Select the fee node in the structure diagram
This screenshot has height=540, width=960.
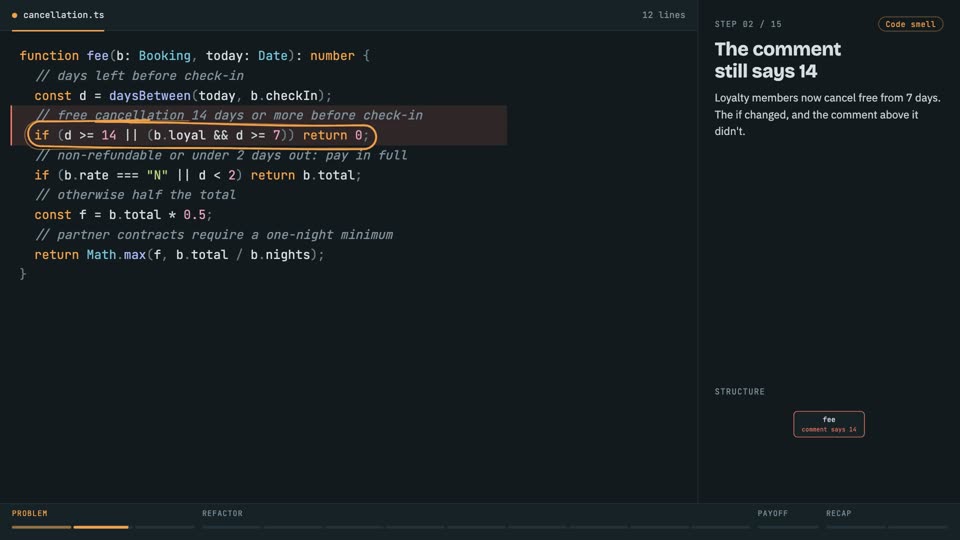(828, 424)
